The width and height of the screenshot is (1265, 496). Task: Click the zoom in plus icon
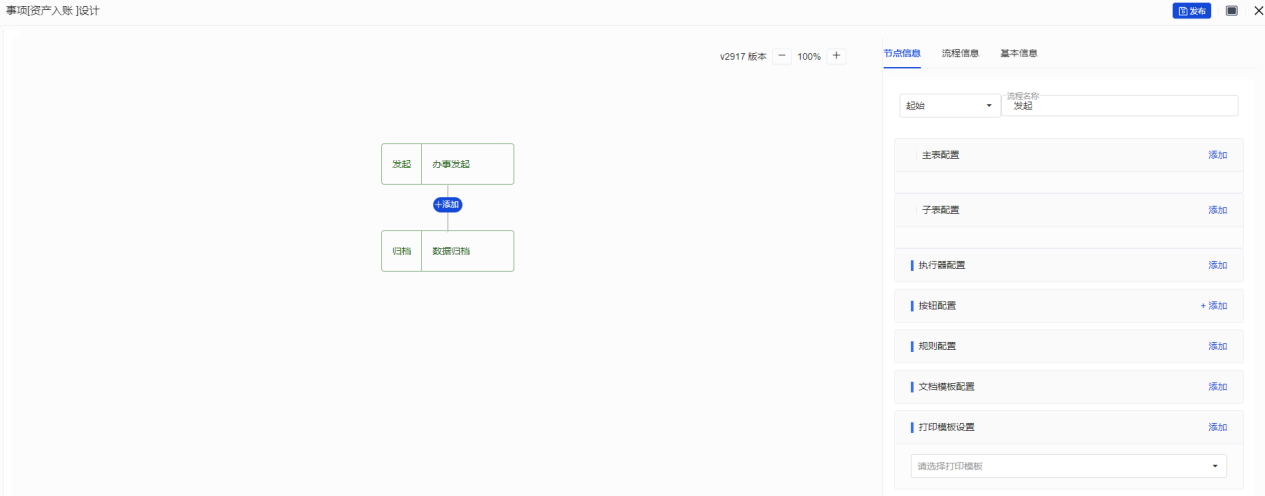[x=837, y=57]
